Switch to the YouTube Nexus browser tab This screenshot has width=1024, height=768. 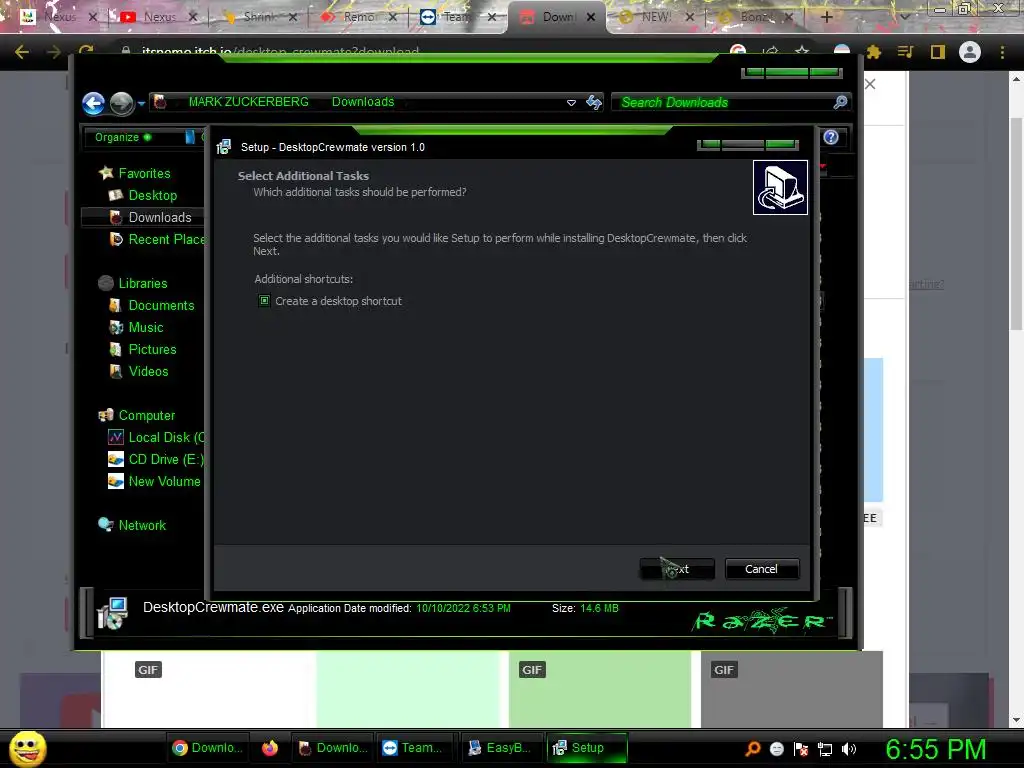pos(158,17)
